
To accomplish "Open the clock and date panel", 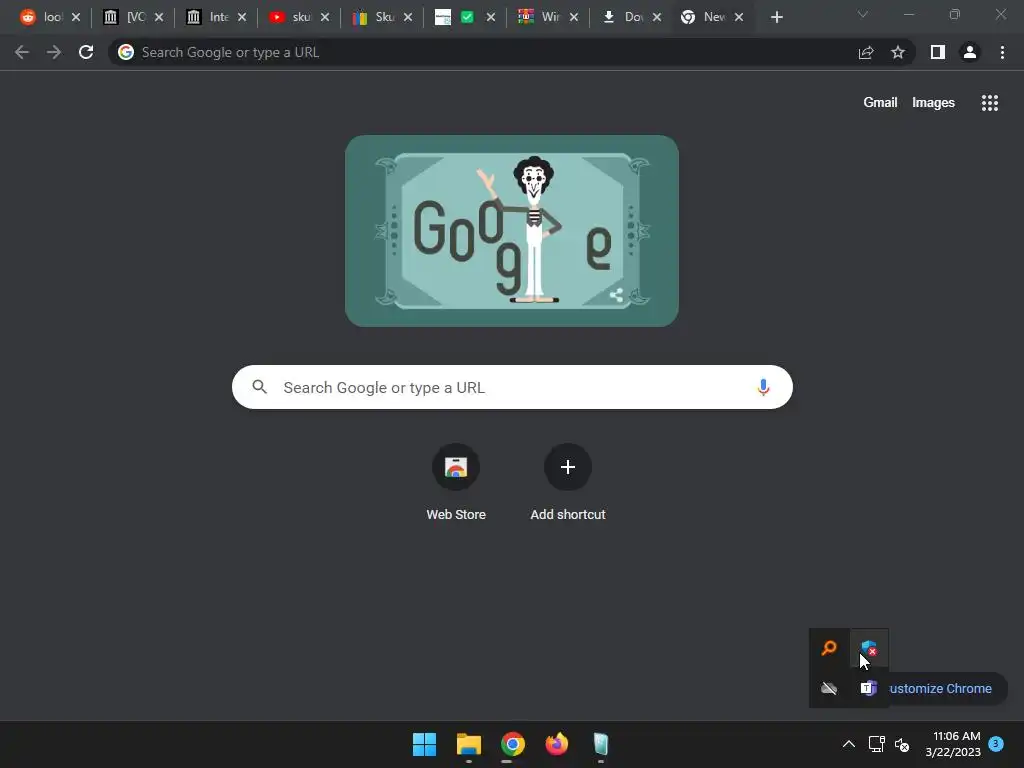I will (x=953, y=744).
